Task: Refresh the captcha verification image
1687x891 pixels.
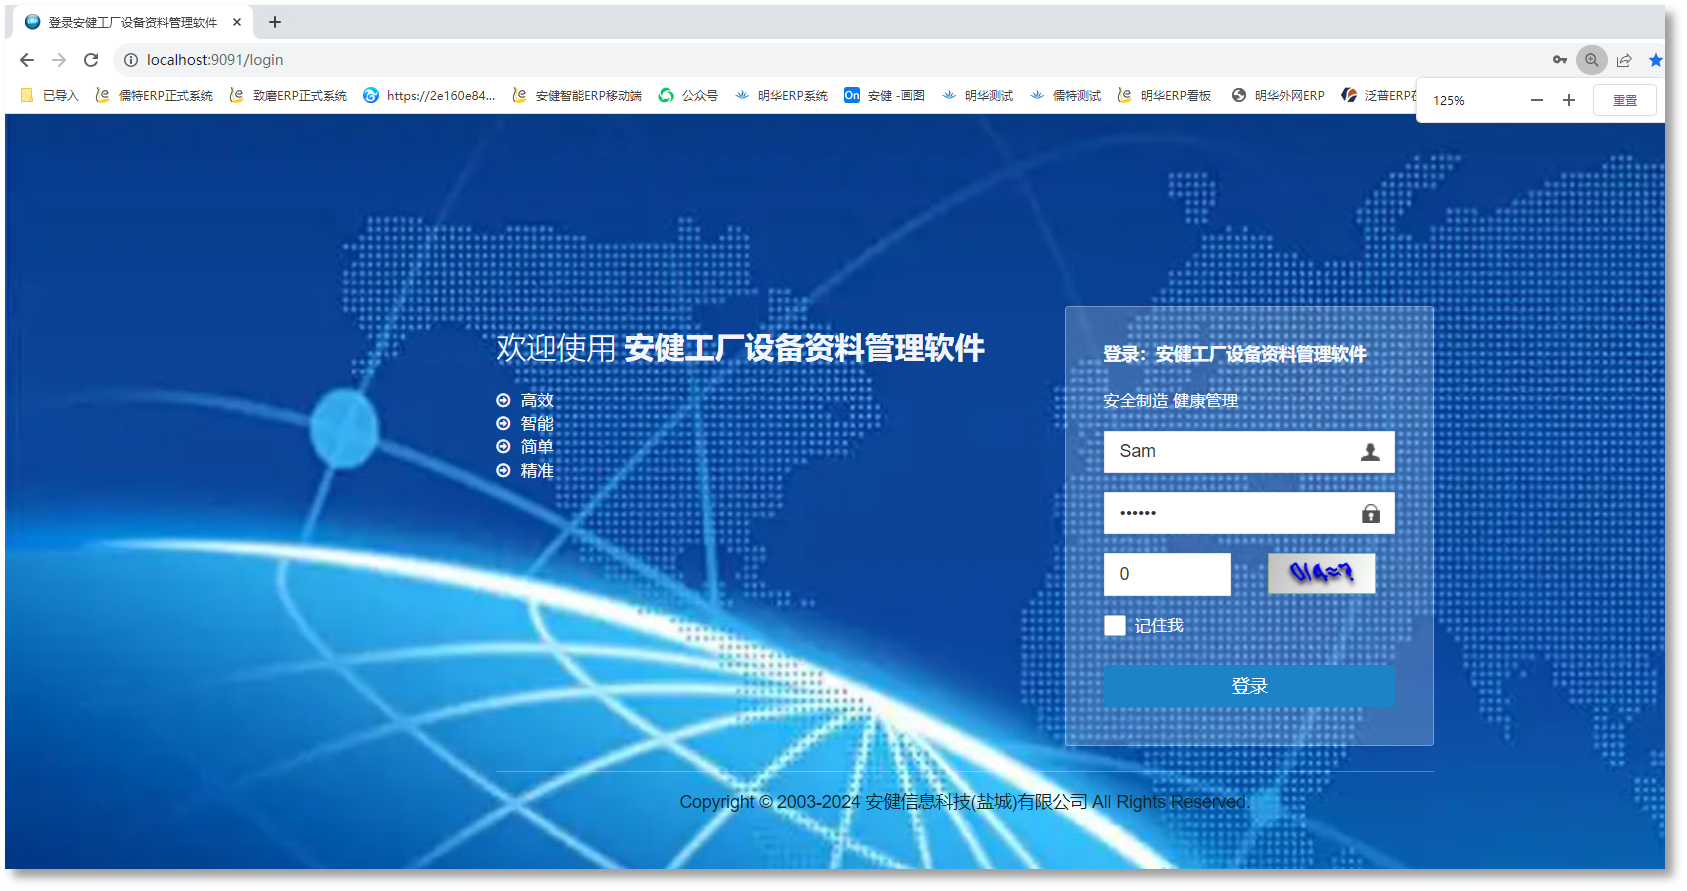Action: 1321,573
